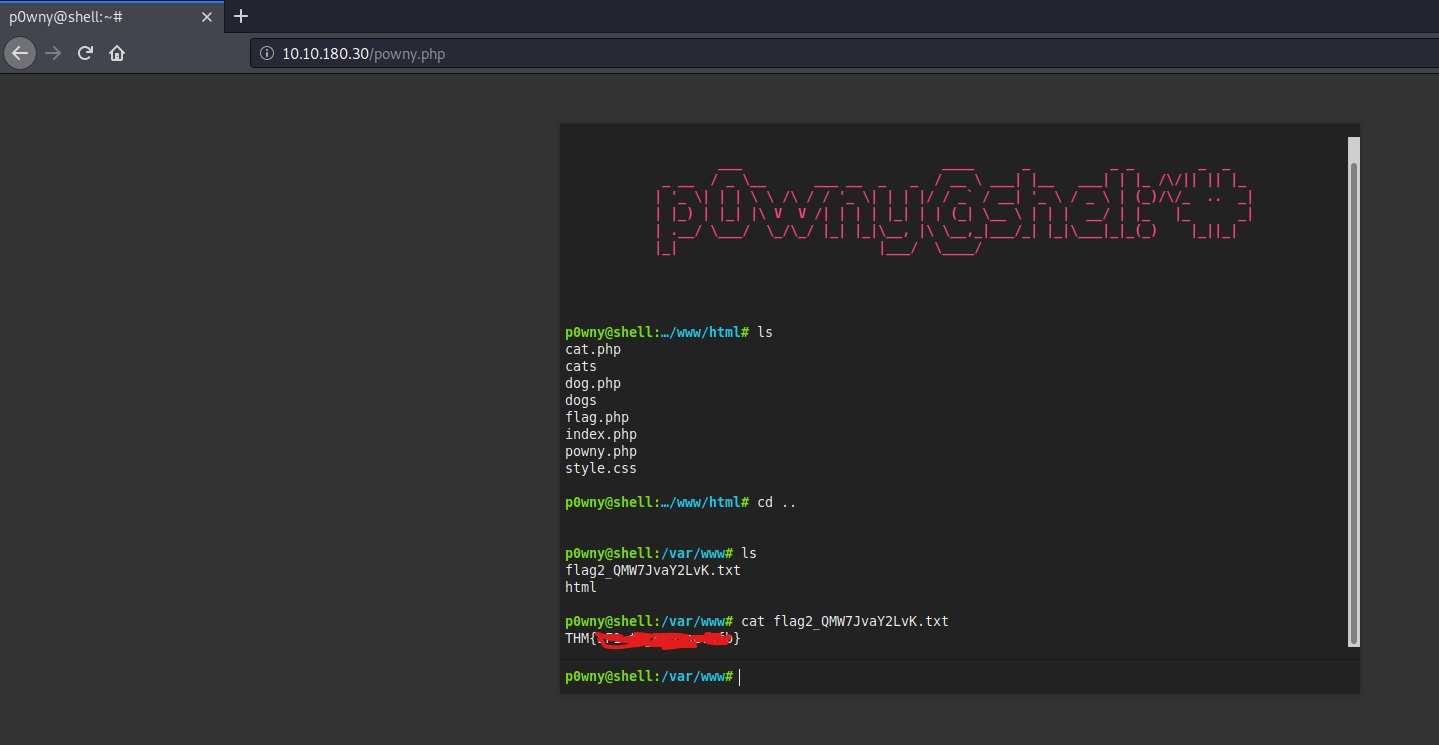This screenshot has width=1439, height=745.
Task: Open a new tab with plus button
Action: click(x=241, y=16)
